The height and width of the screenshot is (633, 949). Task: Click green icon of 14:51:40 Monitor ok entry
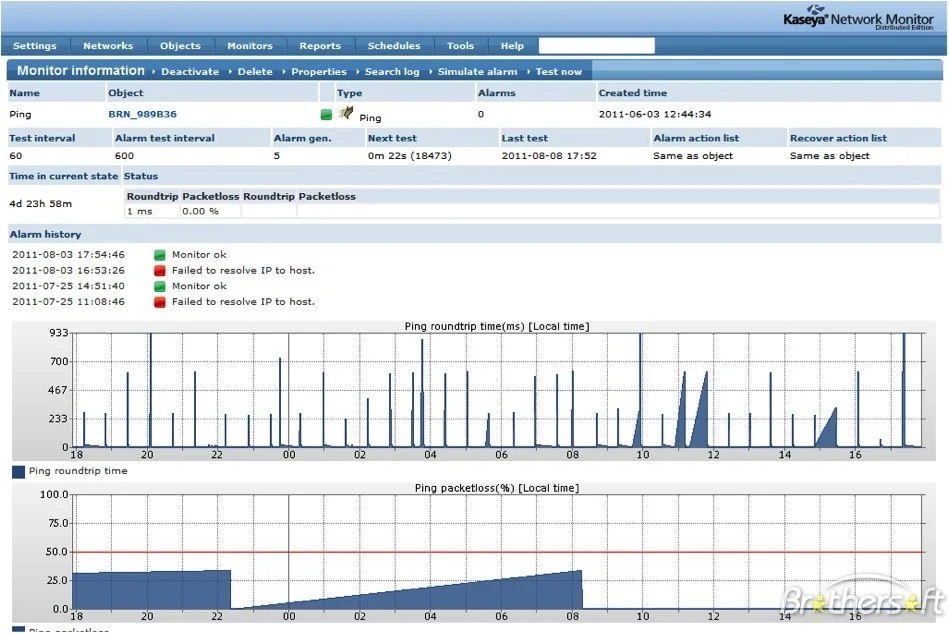click(x=160, y=286)
